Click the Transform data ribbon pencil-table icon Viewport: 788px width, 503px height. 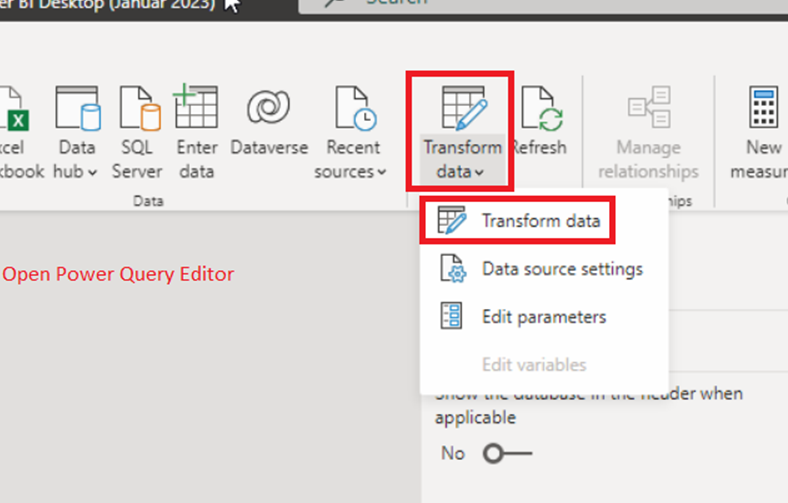[461, 107]
